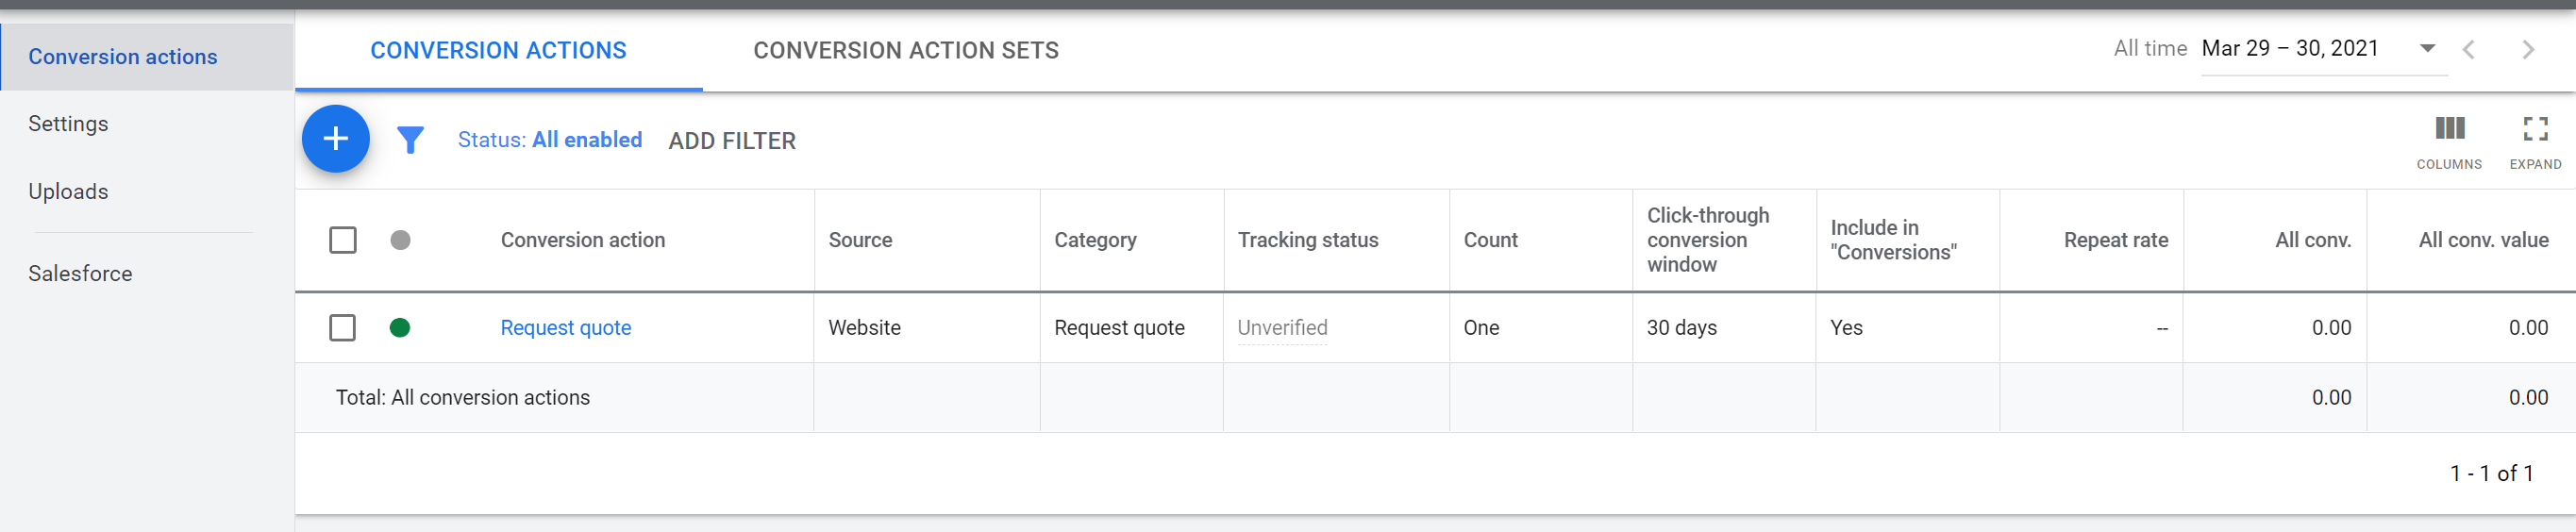The width and height of the screenshot is (2576, 532).
Task: Open the date range dropdown arrow
Action: (x=2427, y=49)
